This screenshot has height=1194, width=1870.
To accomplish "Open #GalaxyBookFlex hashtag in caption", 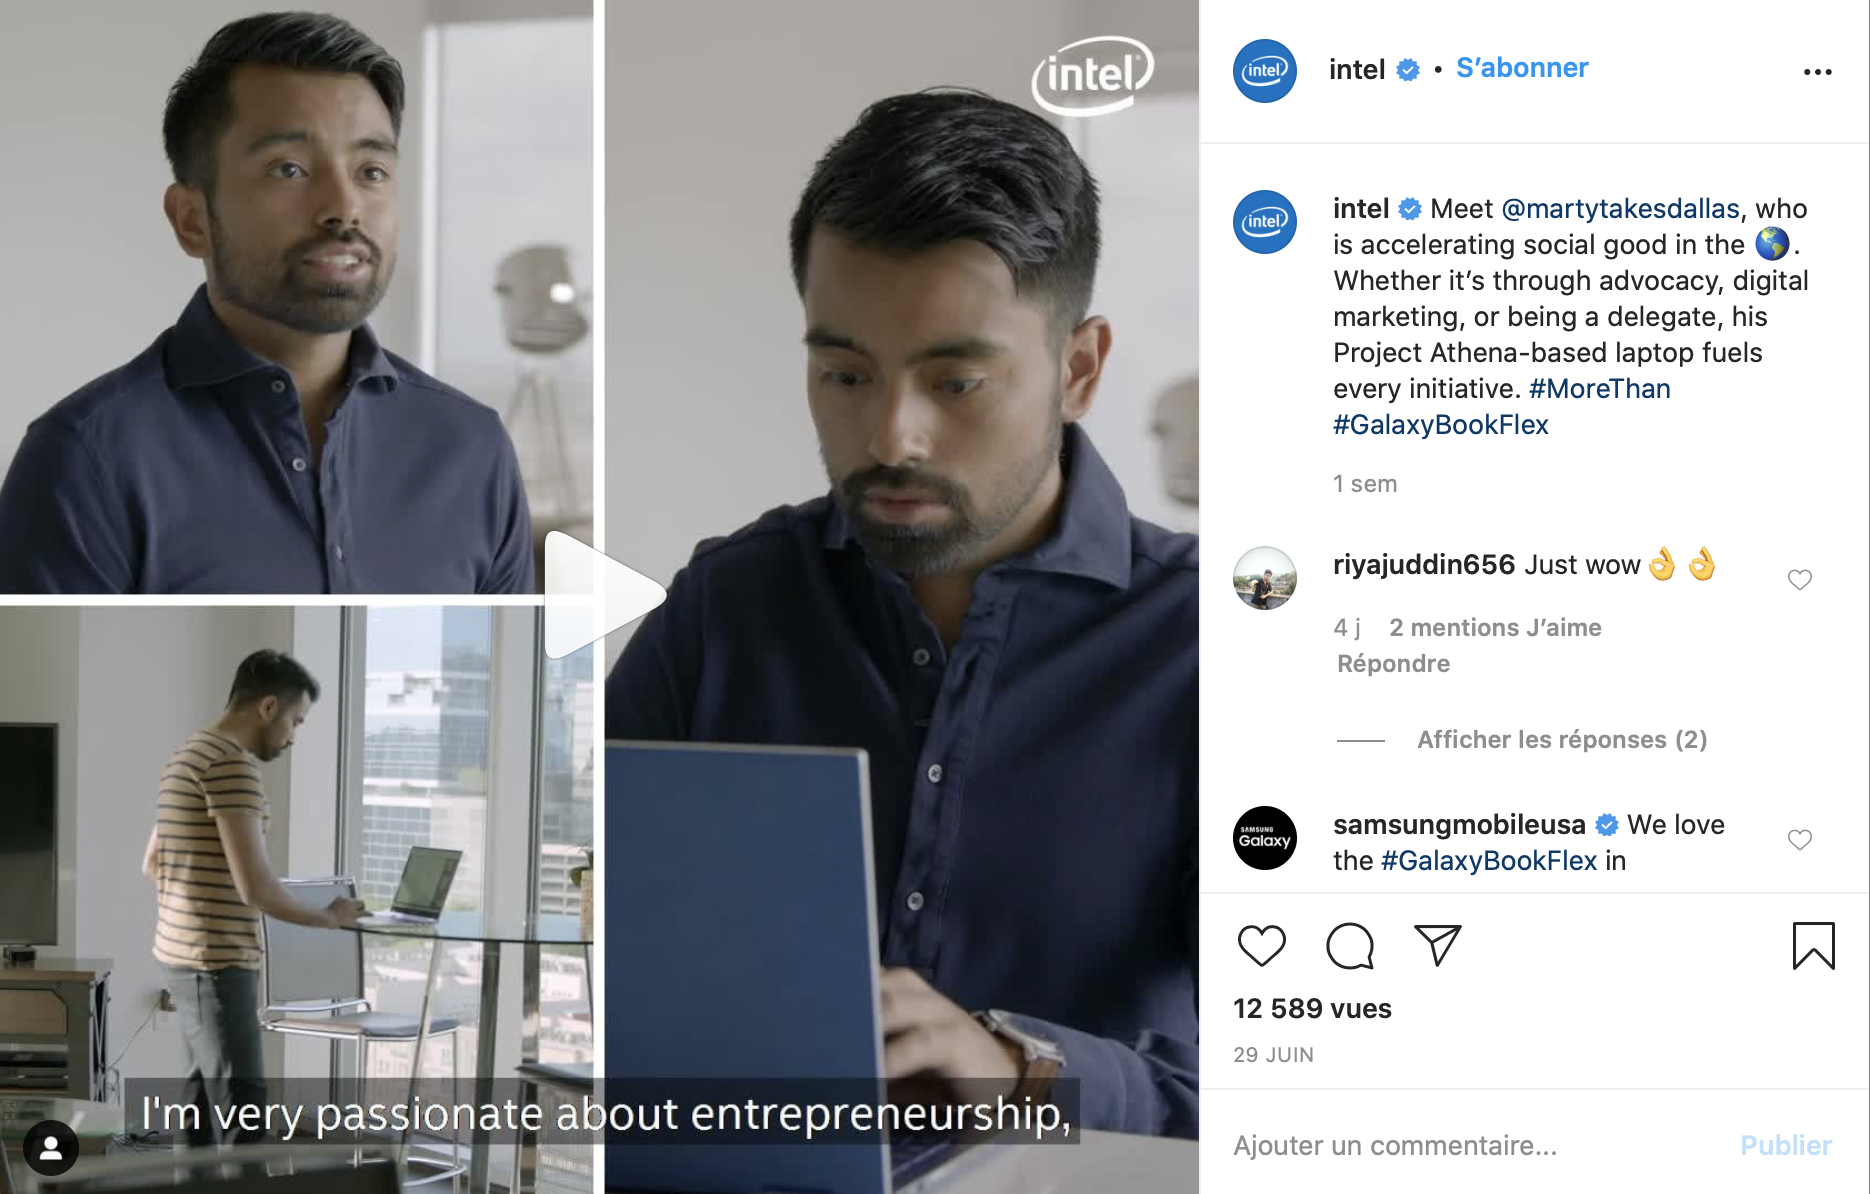I will (1440, 425).
